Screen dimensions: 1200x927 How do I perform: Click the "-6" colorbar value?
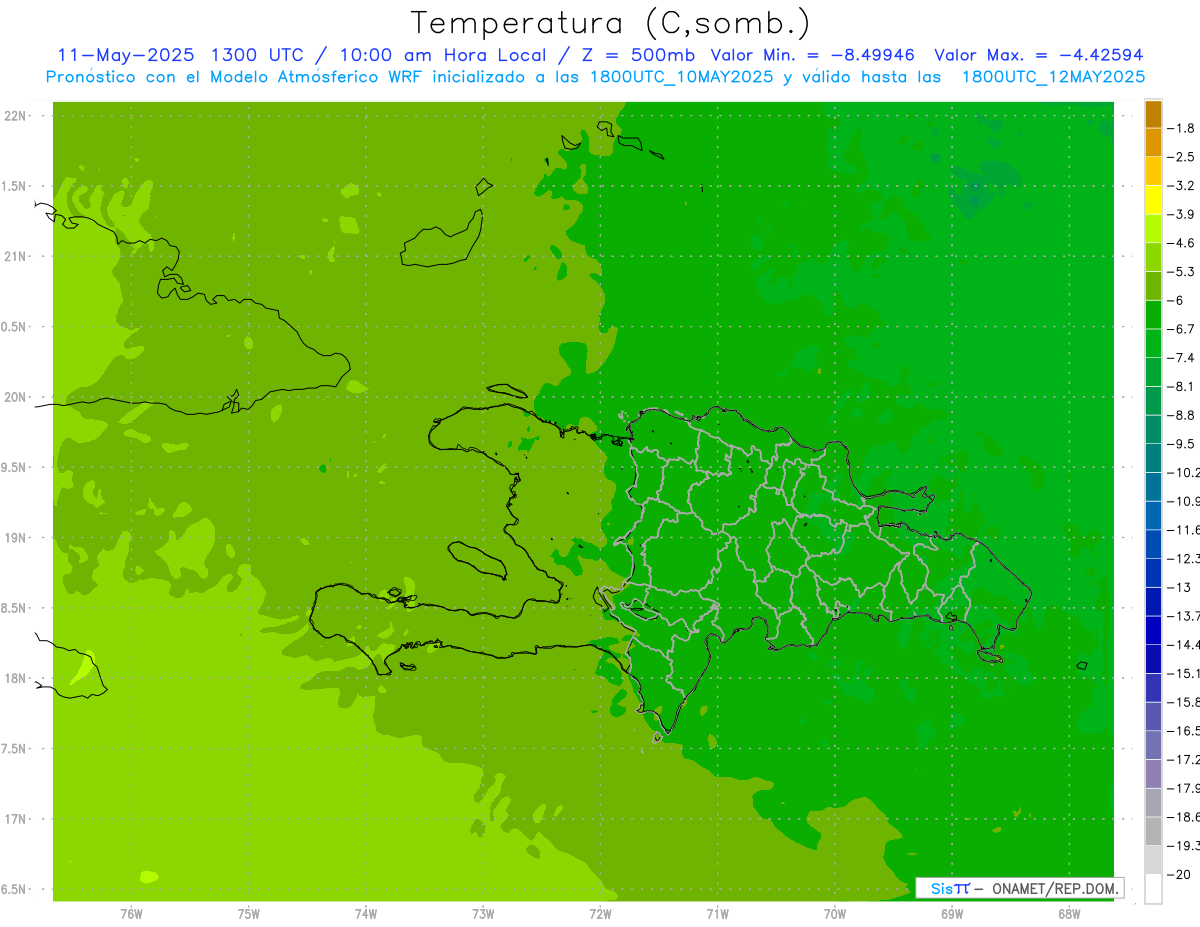point(1178,300)
